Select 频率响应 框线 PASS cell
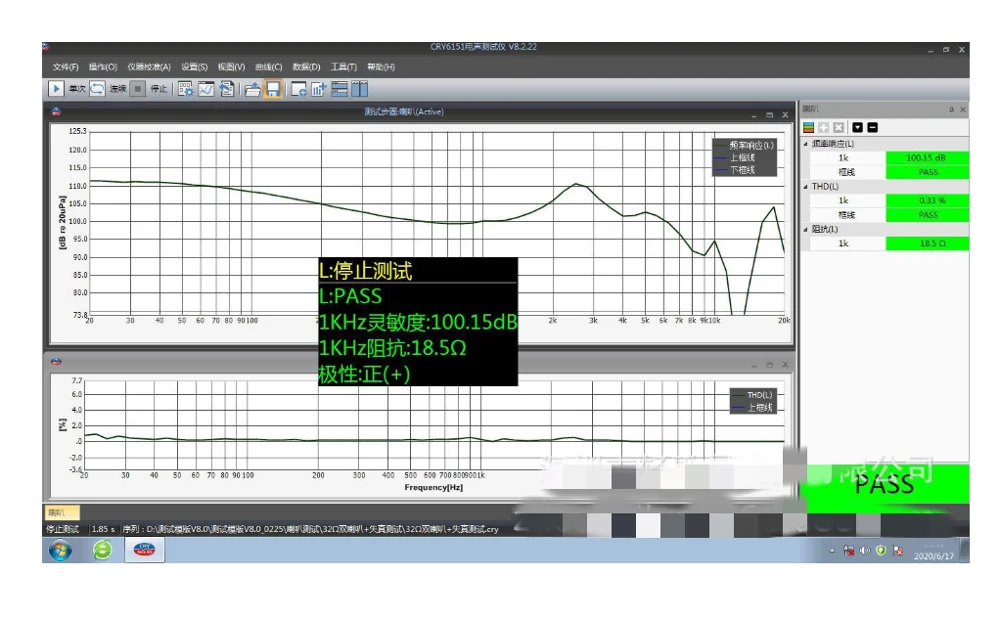The width and height of the screenshot is (1000, 619). point(927,172)
